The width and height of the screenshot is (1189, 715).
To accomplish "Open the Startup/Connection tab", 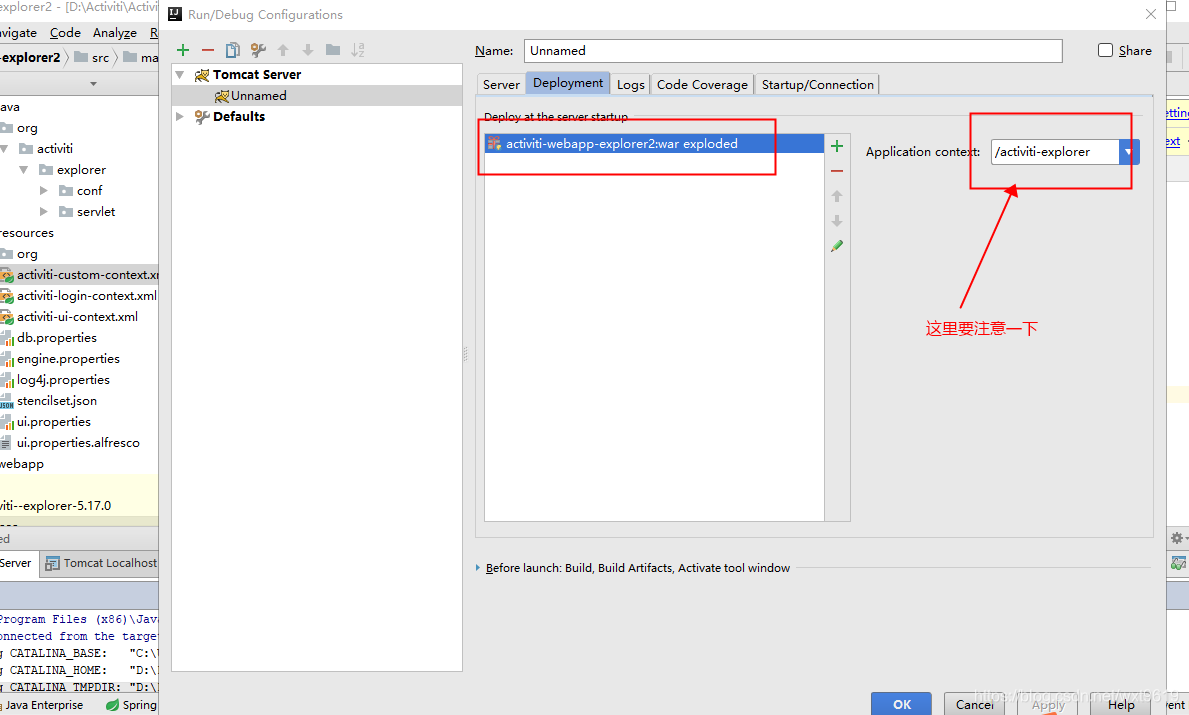I will (x=817, y=84).
